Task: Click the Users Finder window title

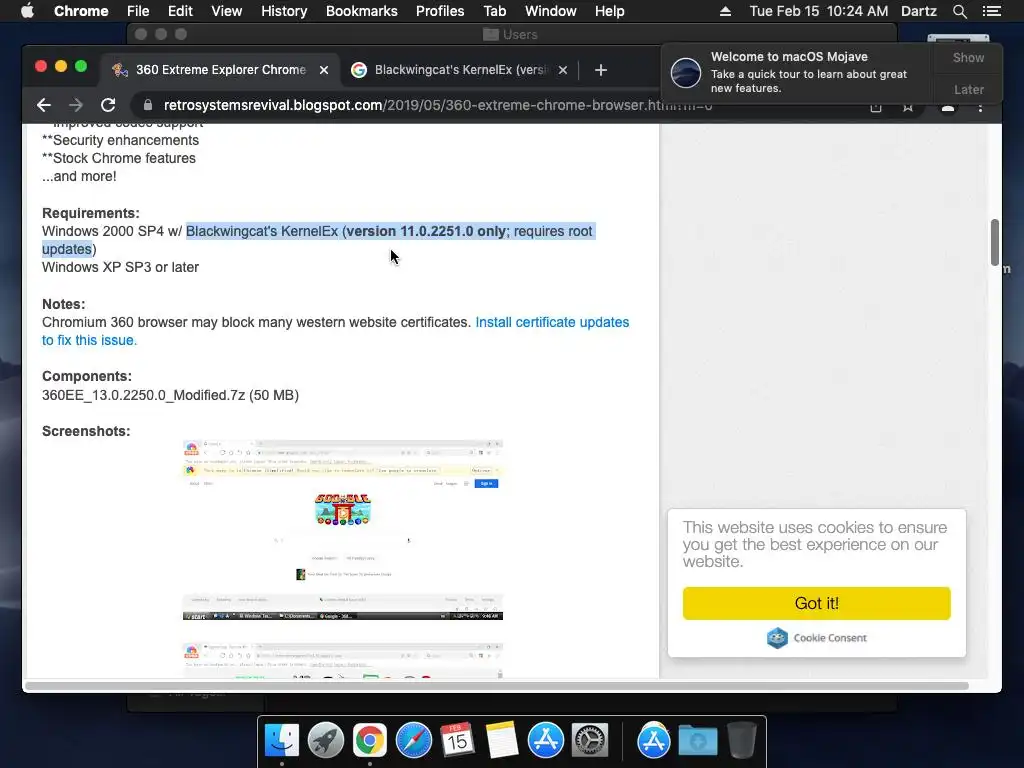Action: 511,34
